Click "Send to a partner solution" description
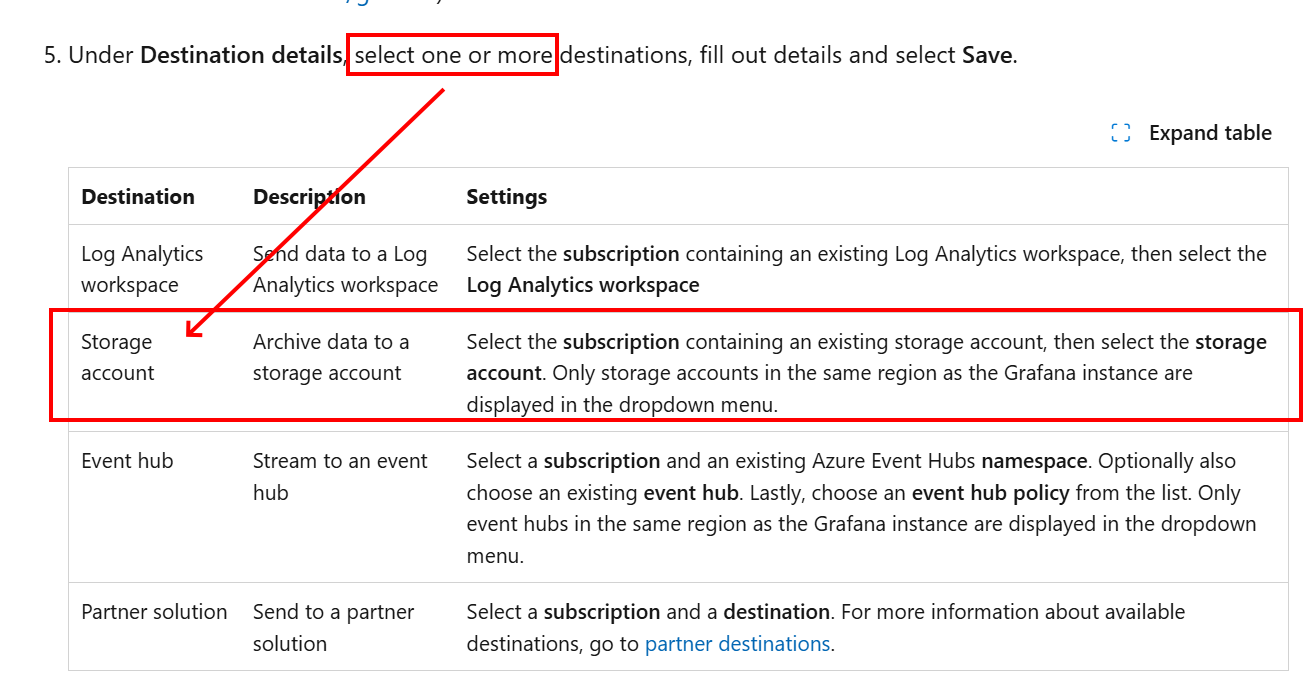Image resolution: width=1313 pixels, height=692 pixels. click(x=333, y=627)
